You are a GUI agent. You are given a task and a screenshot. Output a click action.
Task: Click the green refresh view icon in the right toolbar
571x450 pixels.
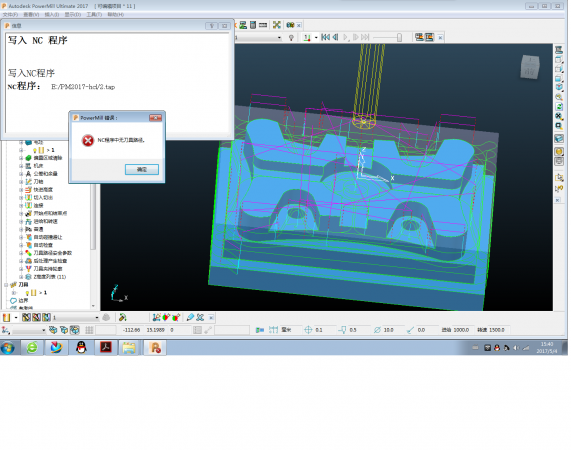[x=559, y=107]
